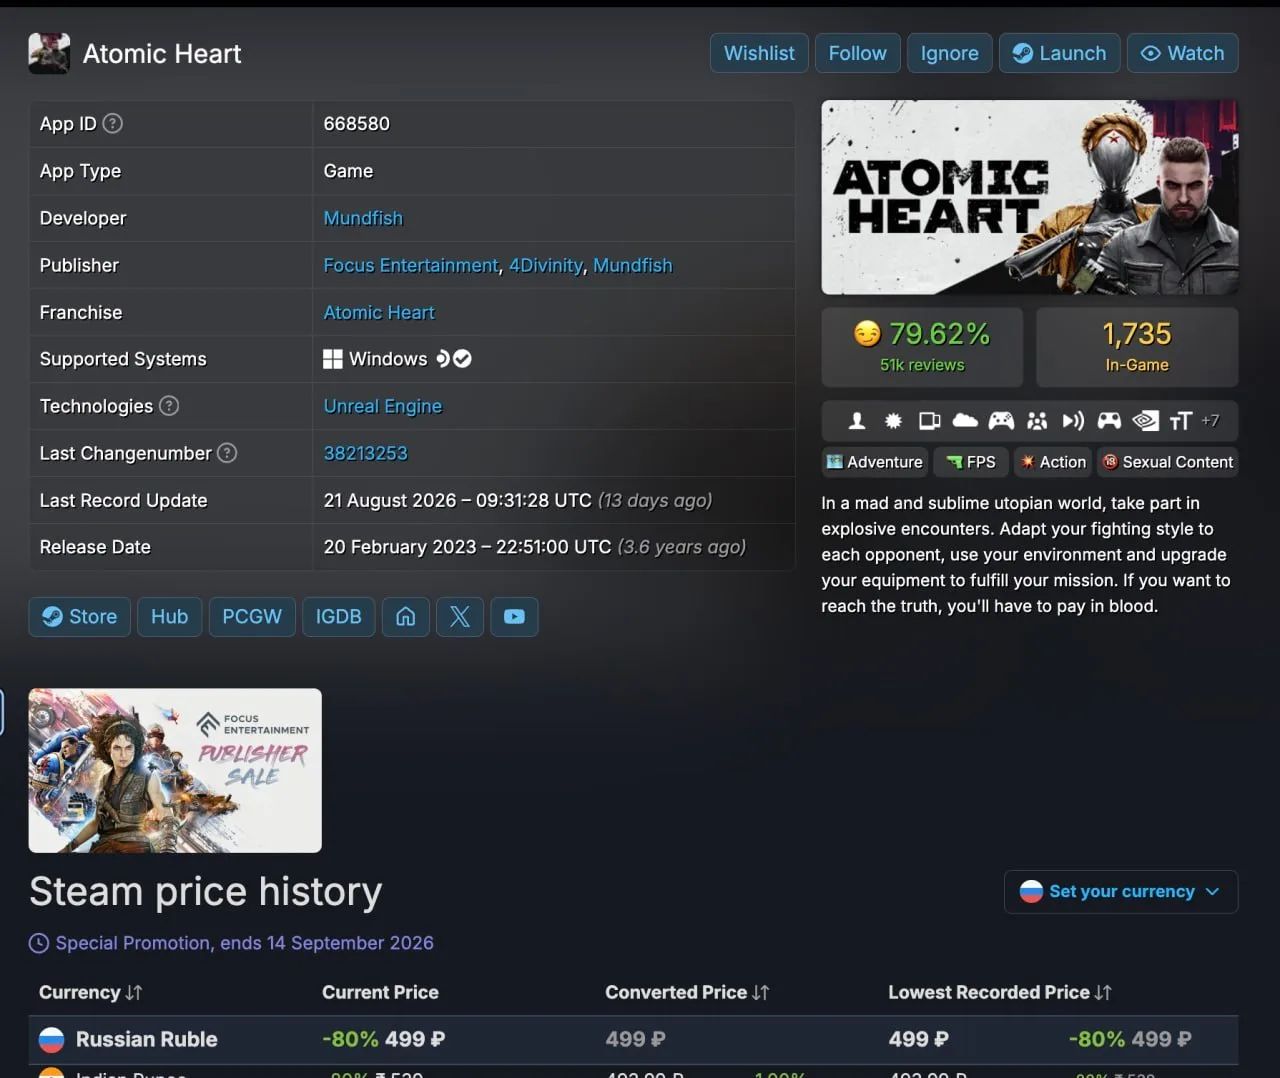Open the YouTube link icon button

pyautogui.click(x=514, y=617)
